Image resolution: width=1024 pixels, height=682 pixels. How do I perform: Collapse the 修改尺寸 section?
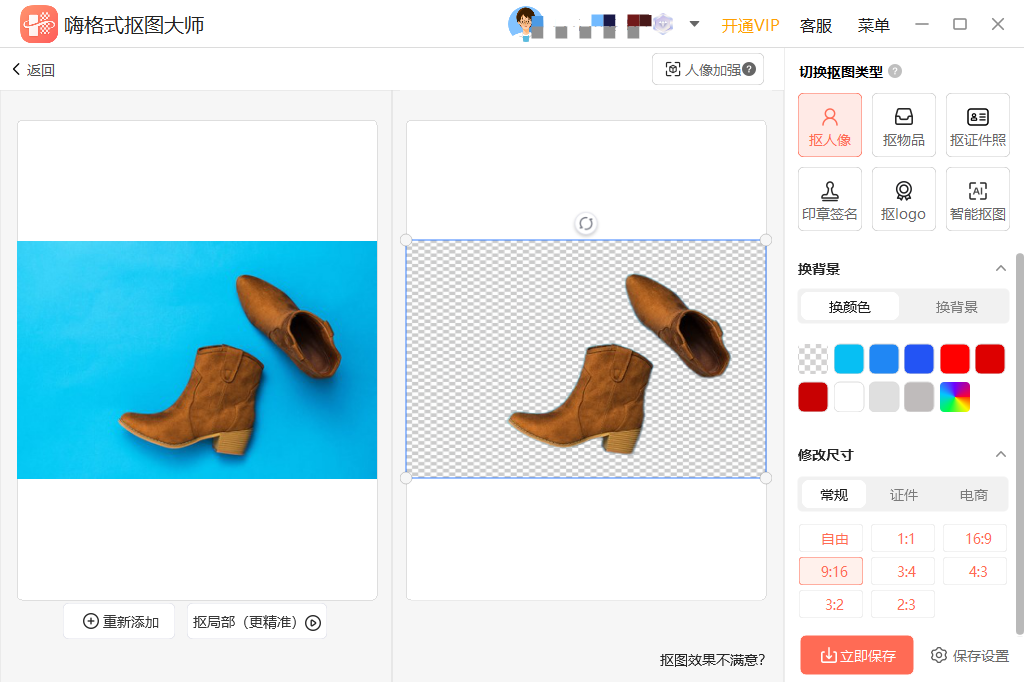1000,454
